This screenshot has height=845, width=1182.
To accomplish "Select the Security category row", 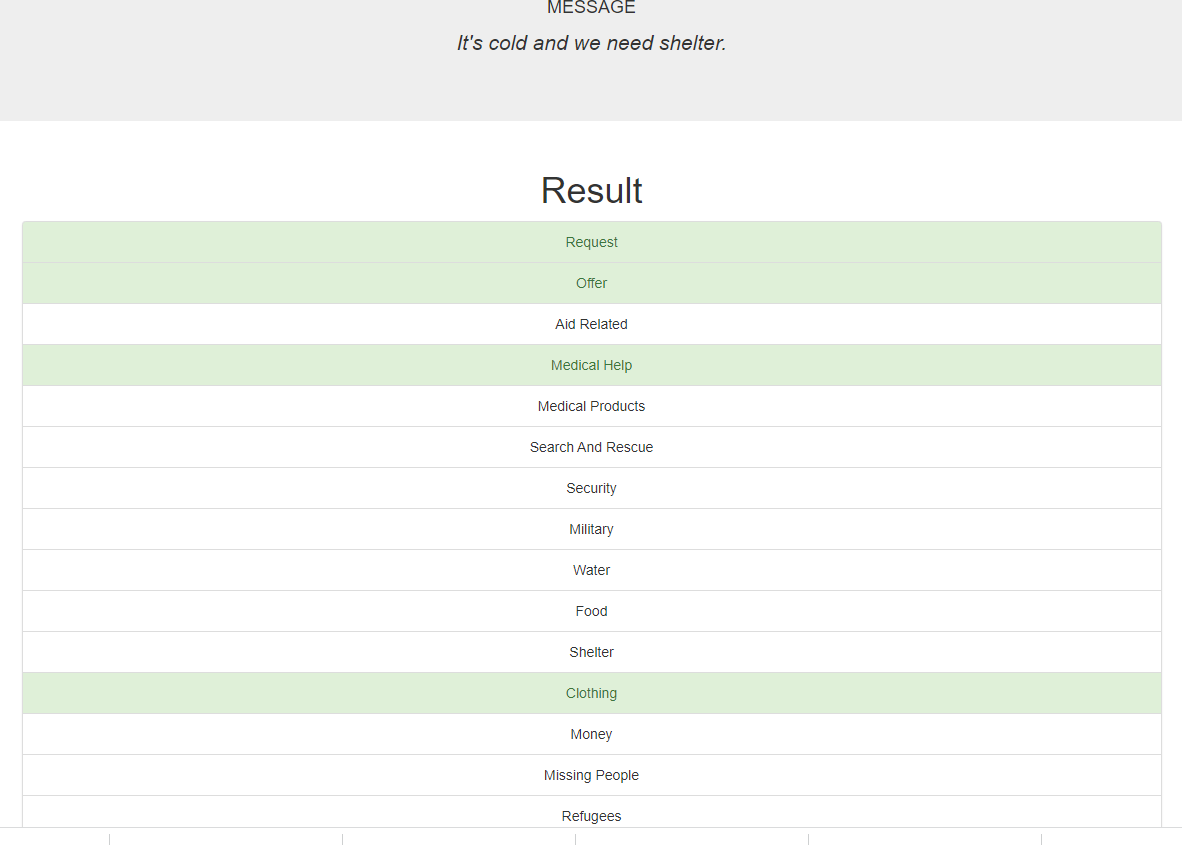I will tap(591, 488).
